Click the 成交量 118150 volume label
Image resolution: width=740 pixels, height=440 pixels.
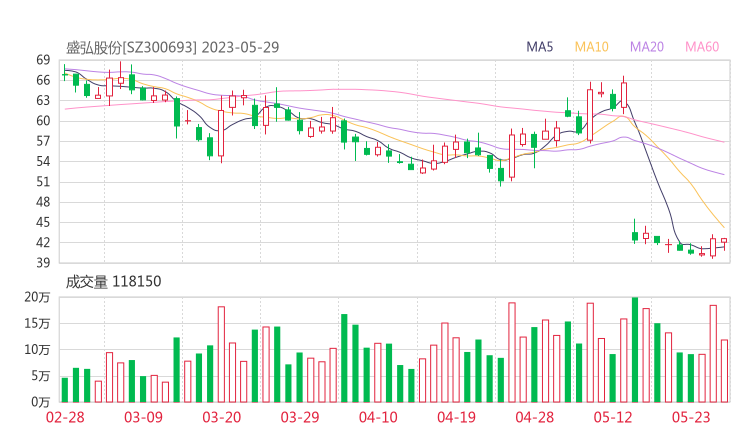(113, 282)
